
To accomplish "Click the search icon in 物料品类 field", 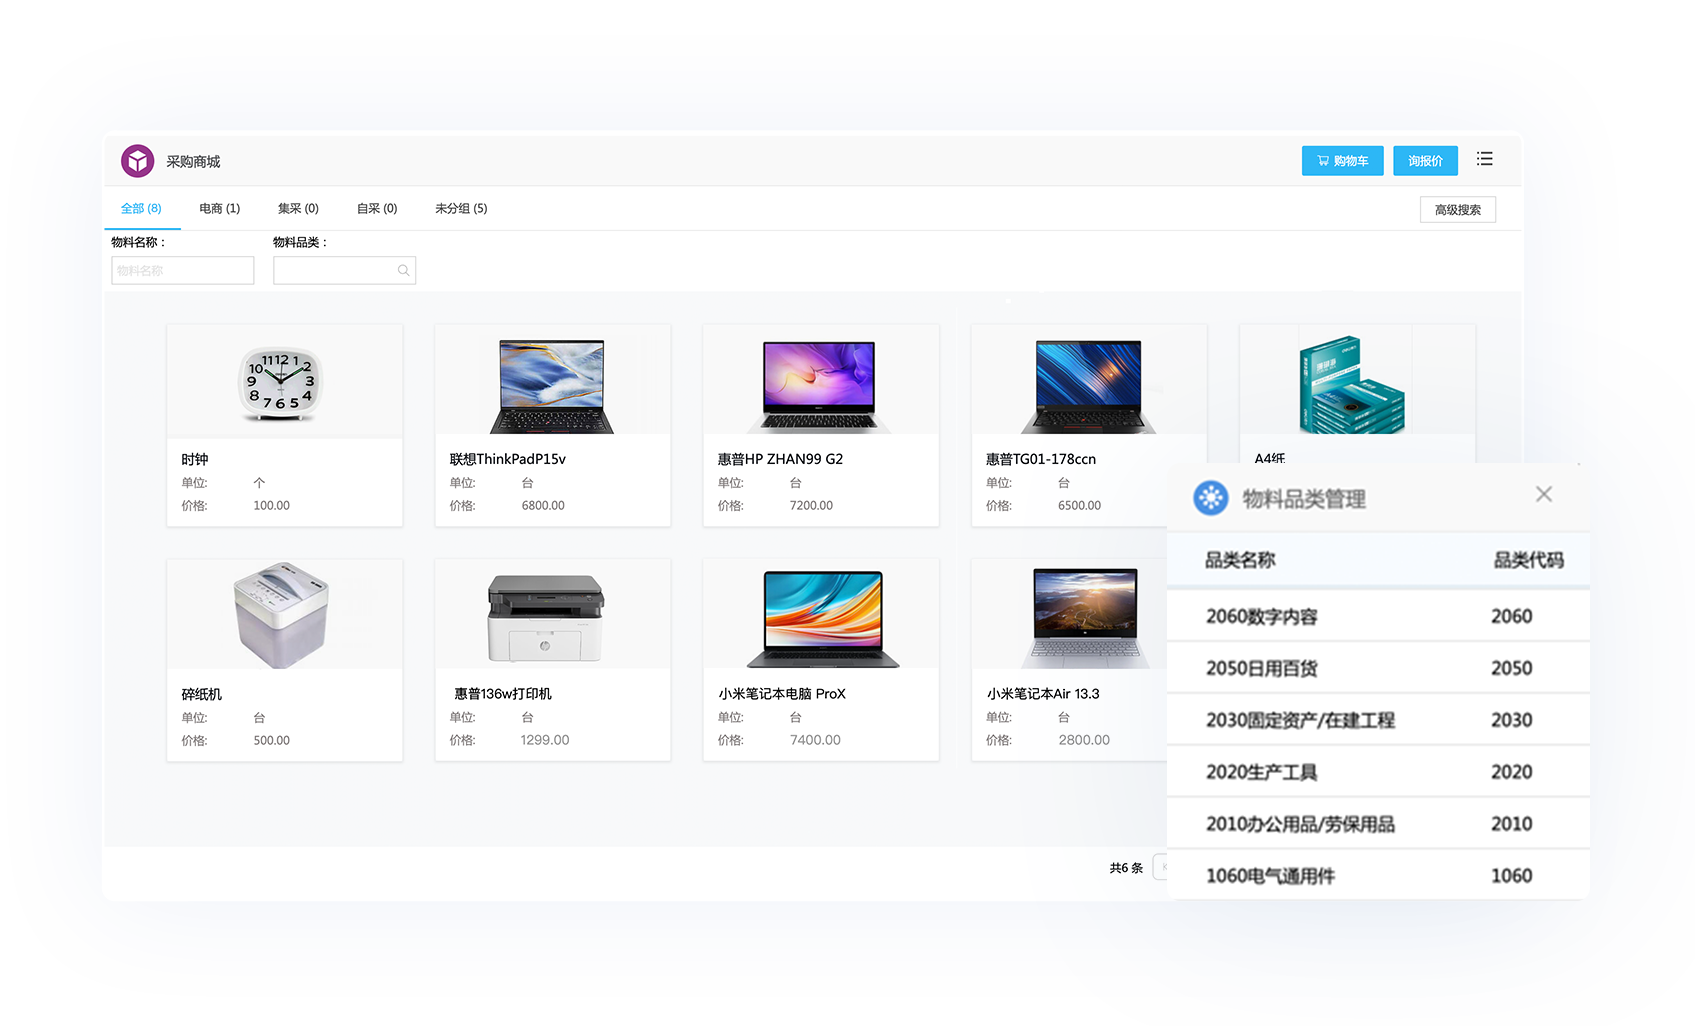I will point(404,271).
